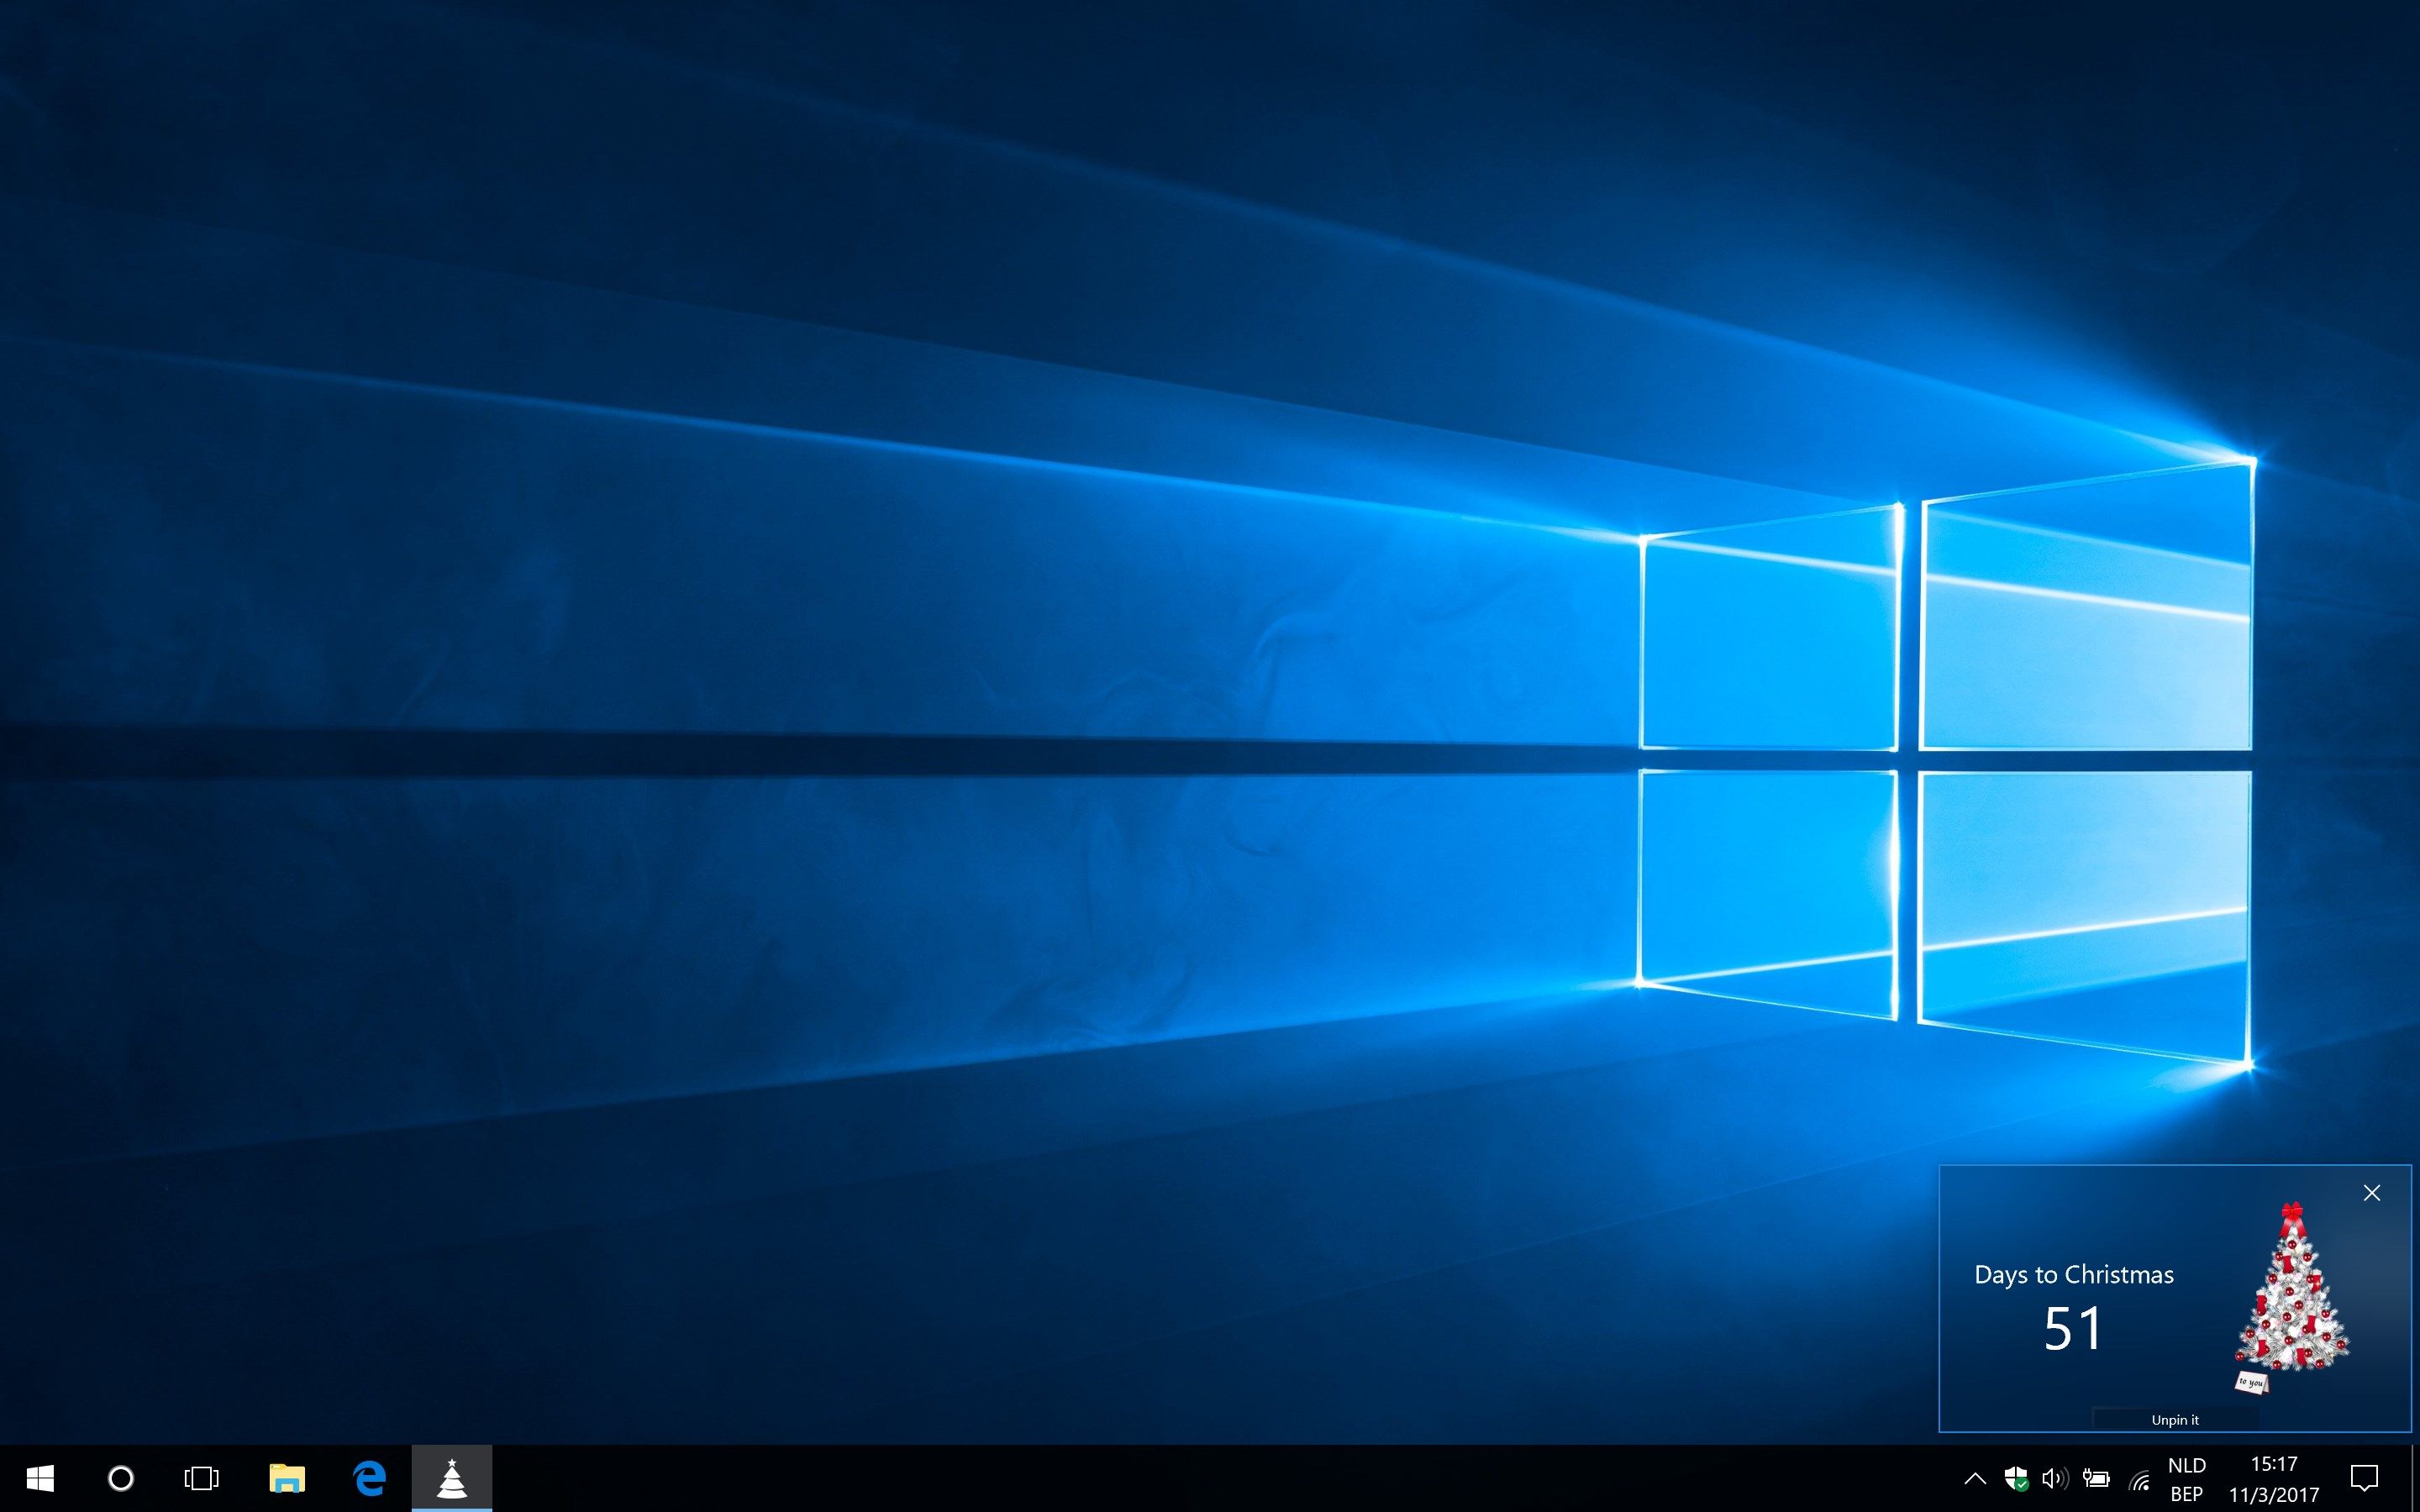Click the Christmas tree image in widget

coord(2292,1297)
